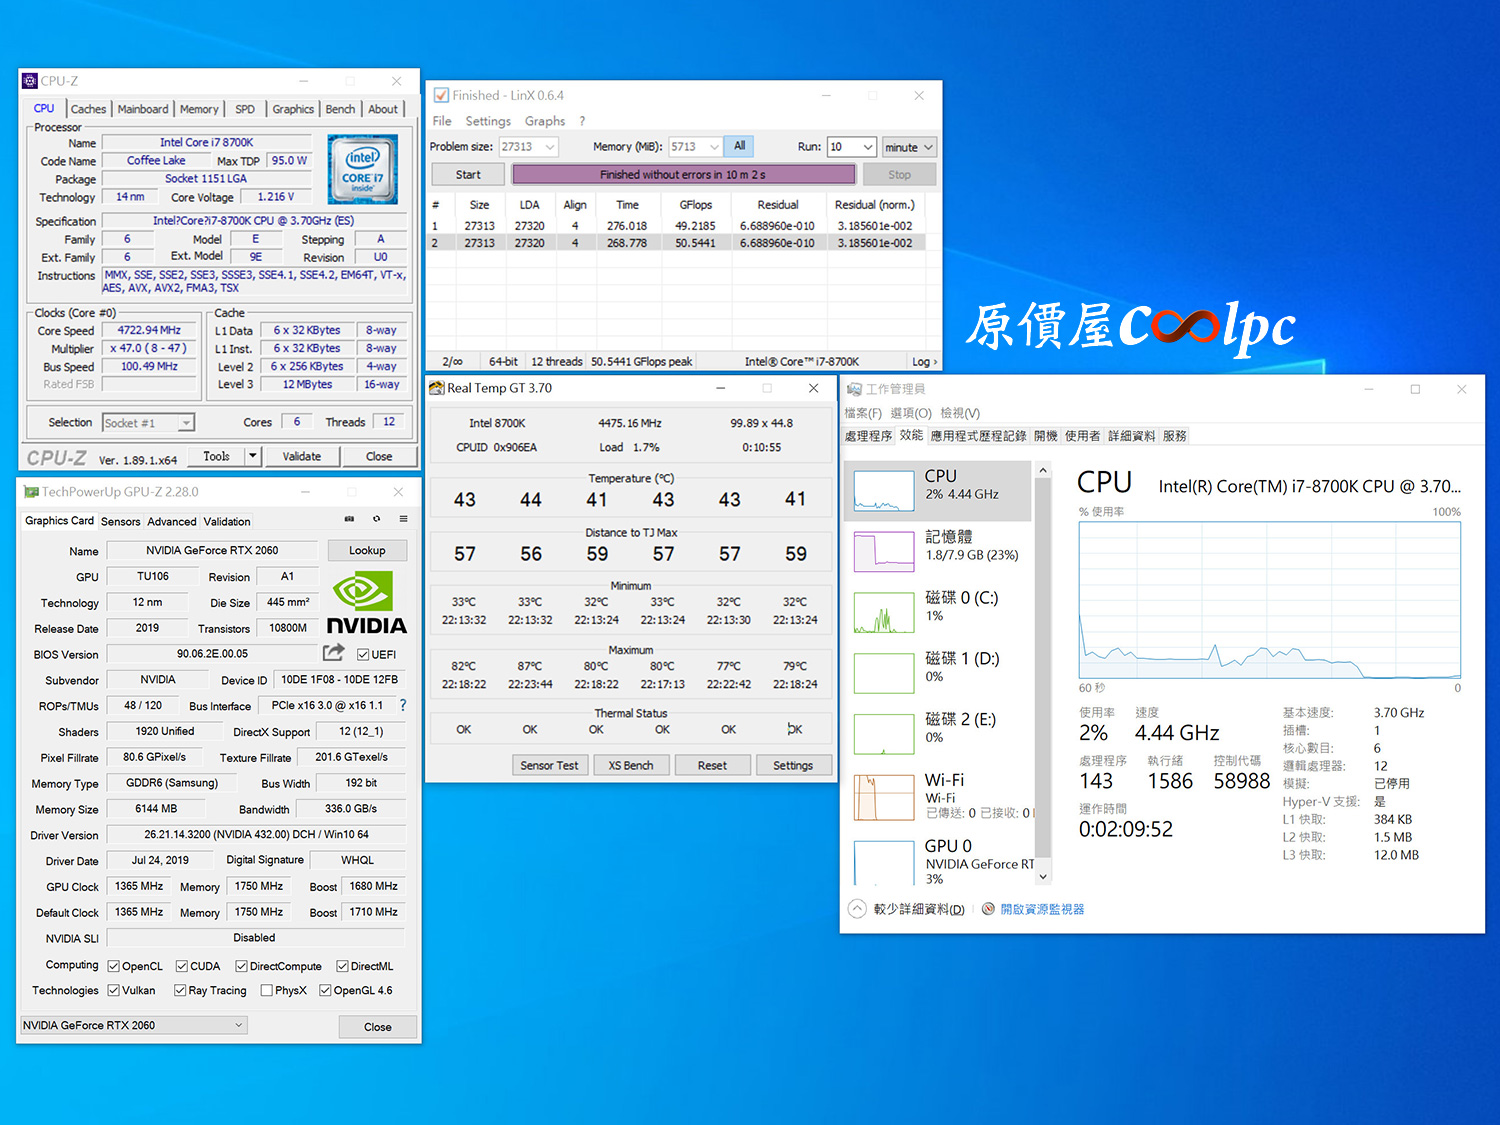Switch to Task Manager 處理程序 tab

click(868, 436)
